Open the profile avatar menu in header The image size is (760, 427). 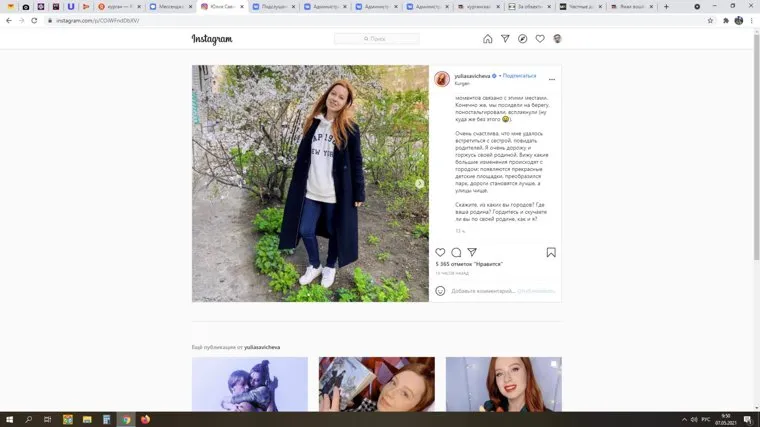(x=557, y=39)
